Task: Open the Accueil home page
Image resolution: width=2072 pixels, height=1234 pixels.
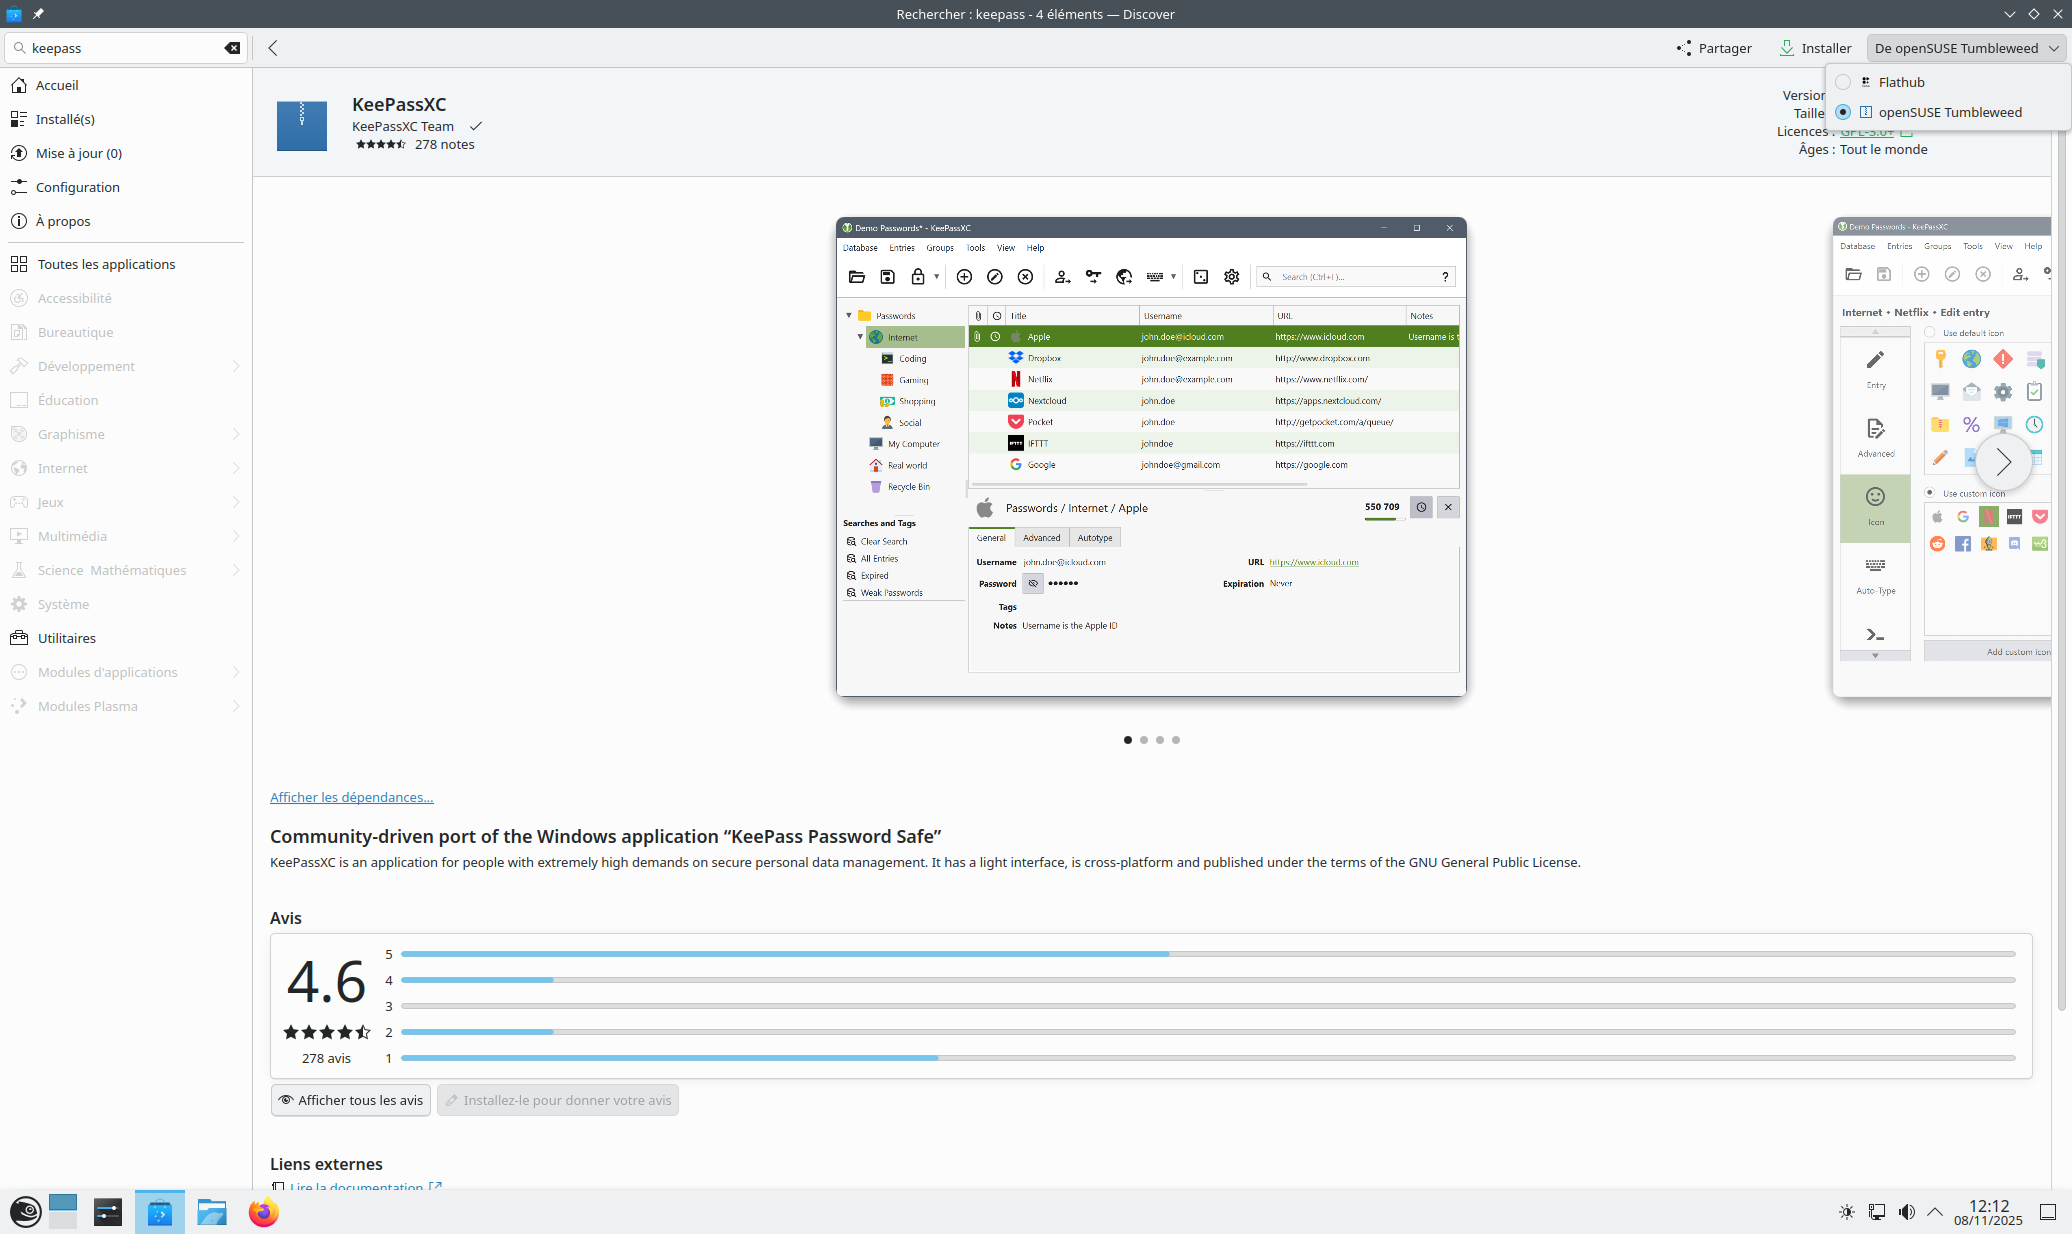Action: 57,85
